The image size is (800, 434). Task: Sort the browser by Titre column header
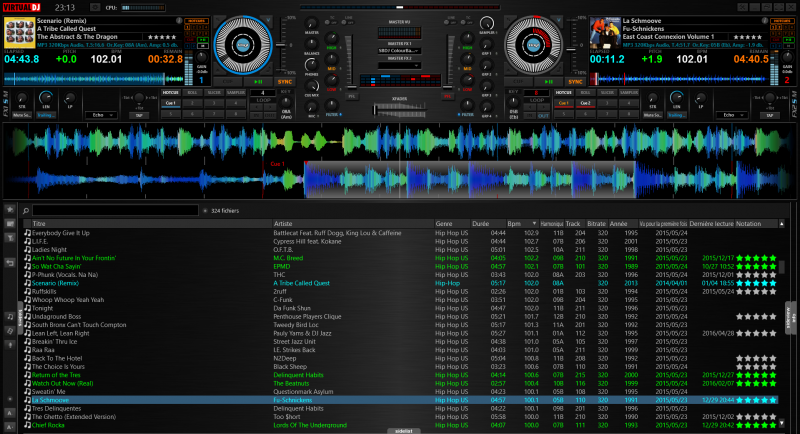pos(151,223)
